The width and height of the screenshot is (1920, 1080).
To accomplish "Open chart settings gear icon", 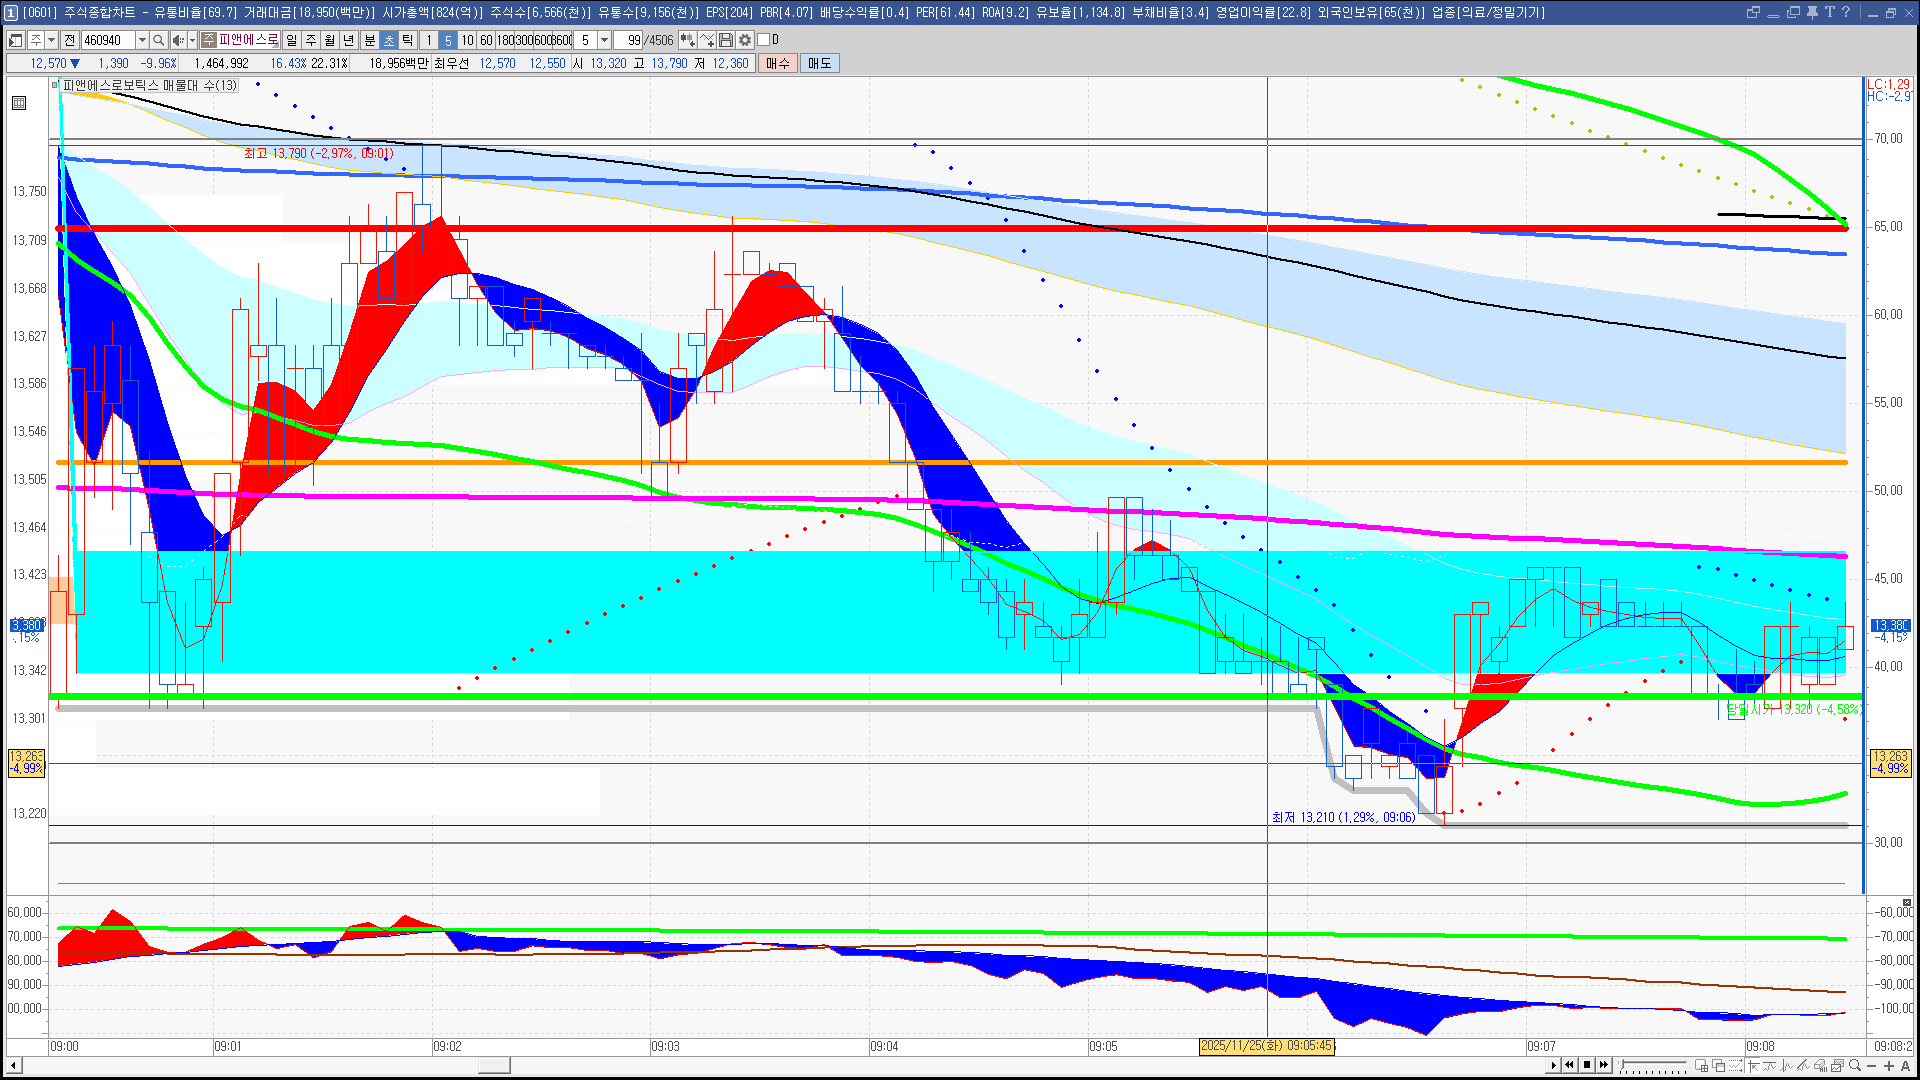I will [745, 40].
